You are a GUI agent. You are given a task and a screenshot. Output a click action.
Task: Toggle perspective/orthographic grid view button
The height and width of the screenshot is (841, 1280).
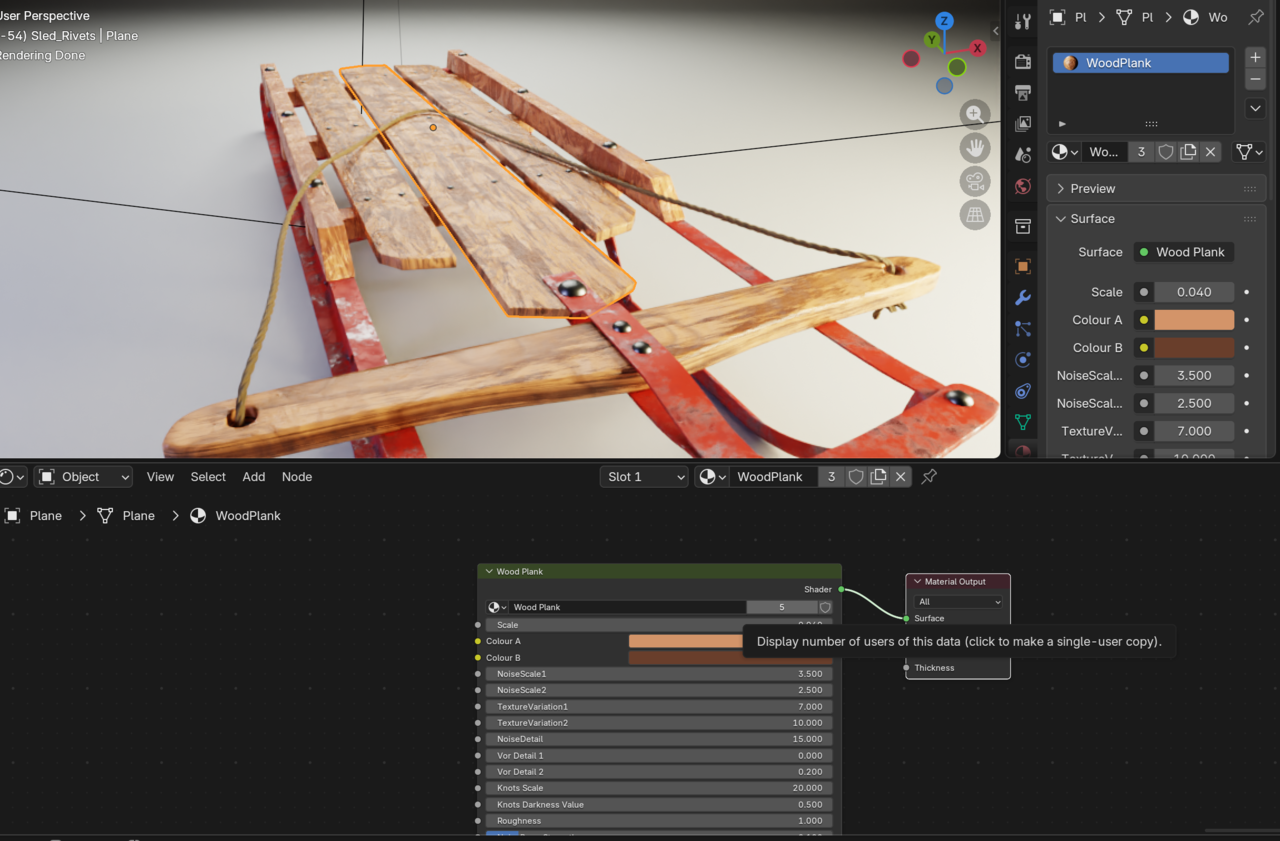click(975, 214)
